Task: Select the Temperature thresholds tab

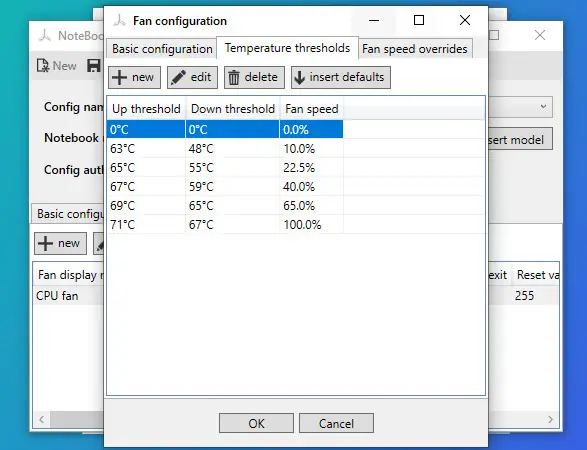Action: [x=288, y=48]
